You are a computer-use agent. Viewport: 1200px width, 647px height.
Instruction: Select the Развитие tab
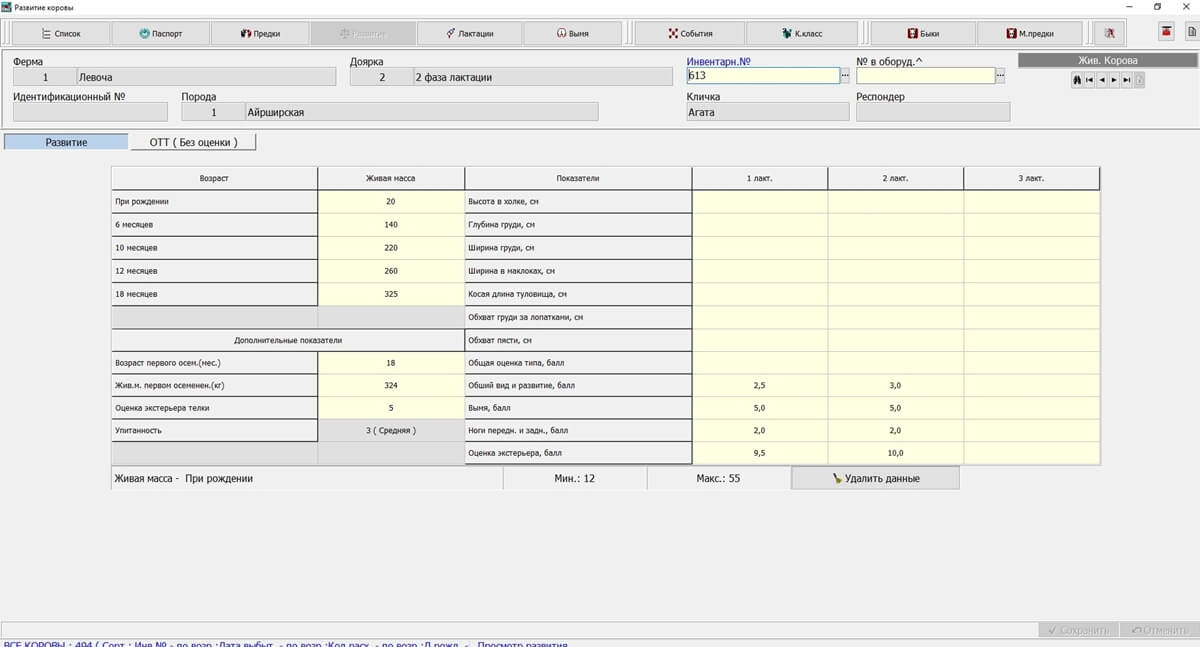pos(66,142)
